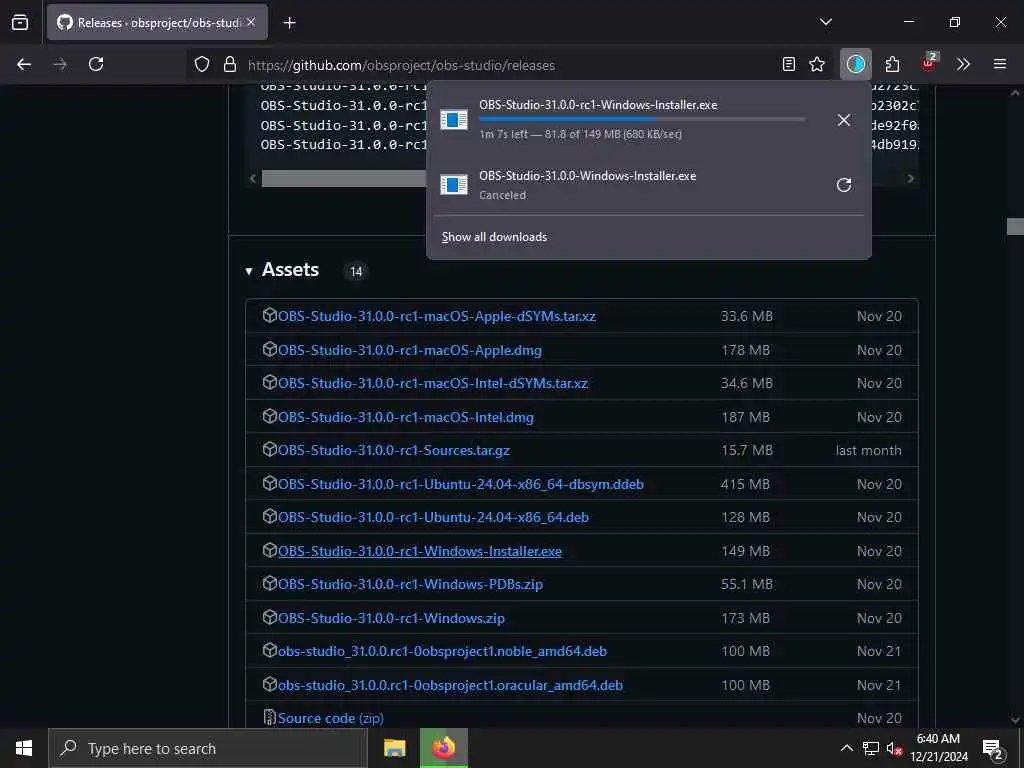Open network status tray icon
Screen dimensions: 1024x768
click(x=871, y=748)
